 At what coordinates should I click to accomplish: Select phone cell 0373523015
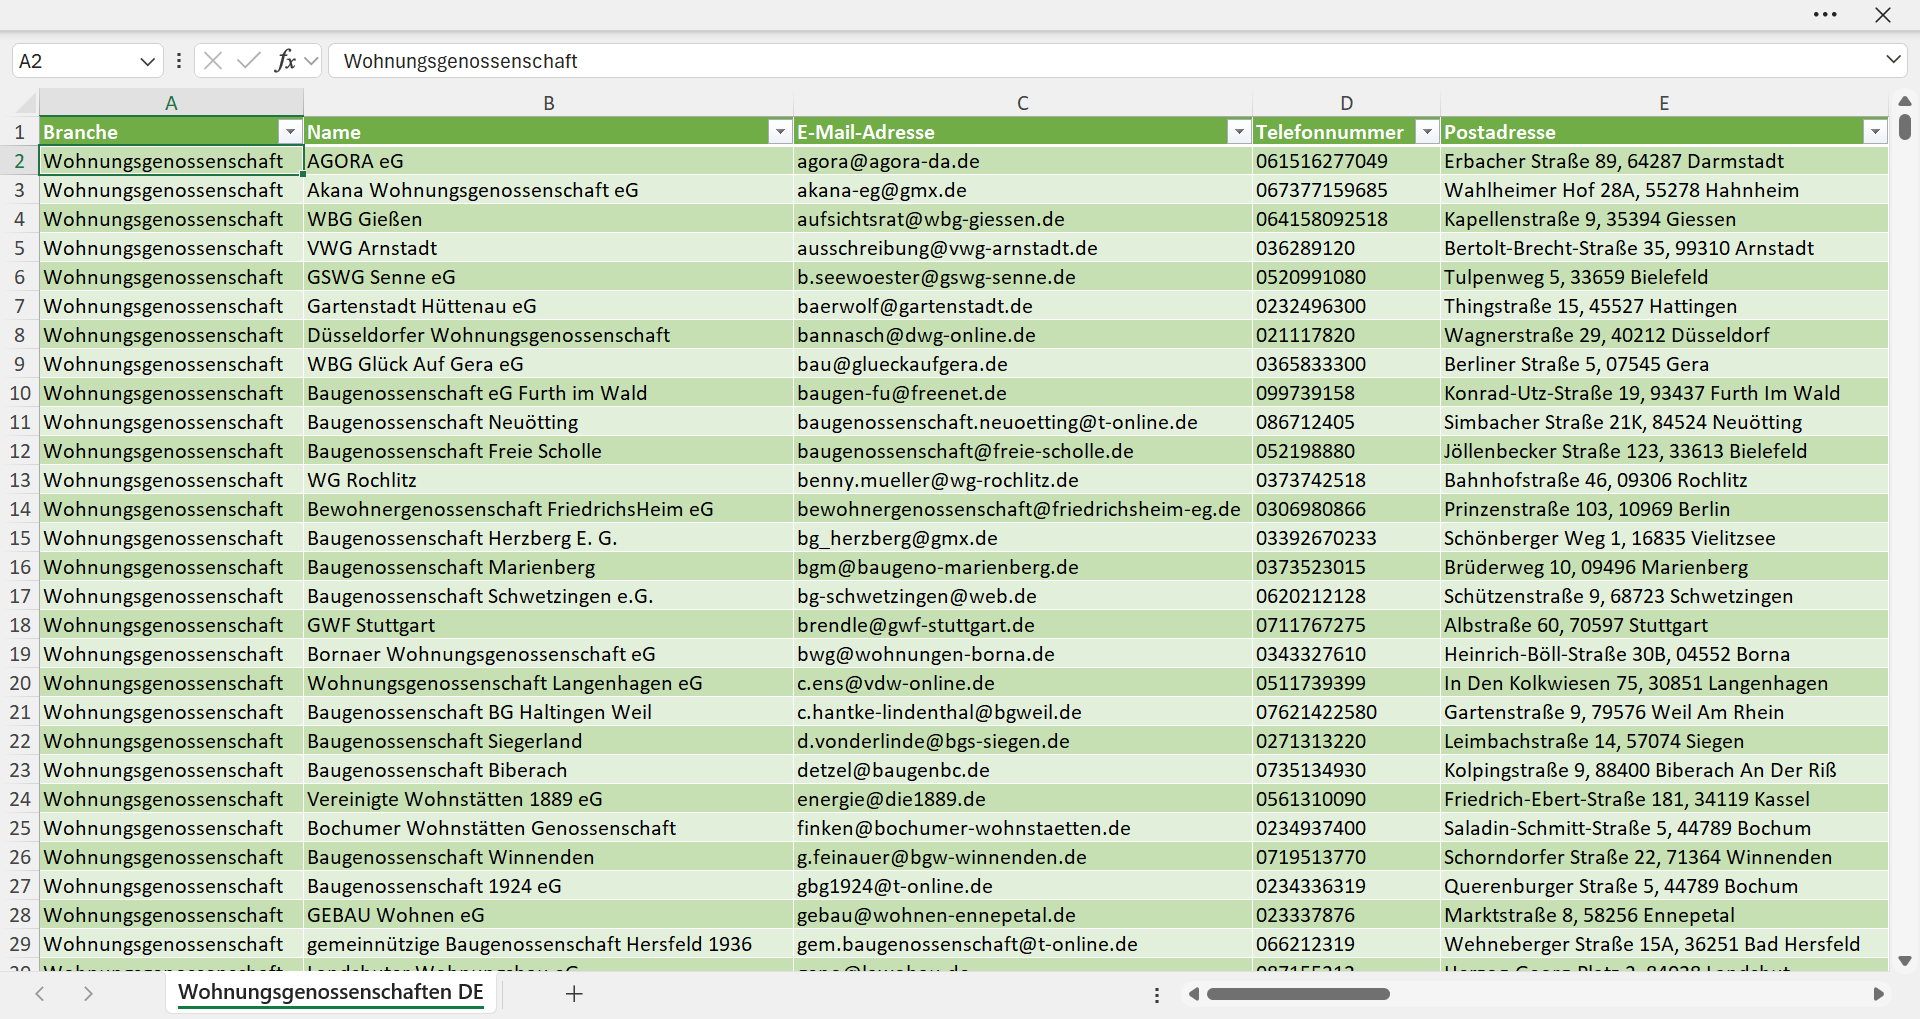pos(1346,567)
